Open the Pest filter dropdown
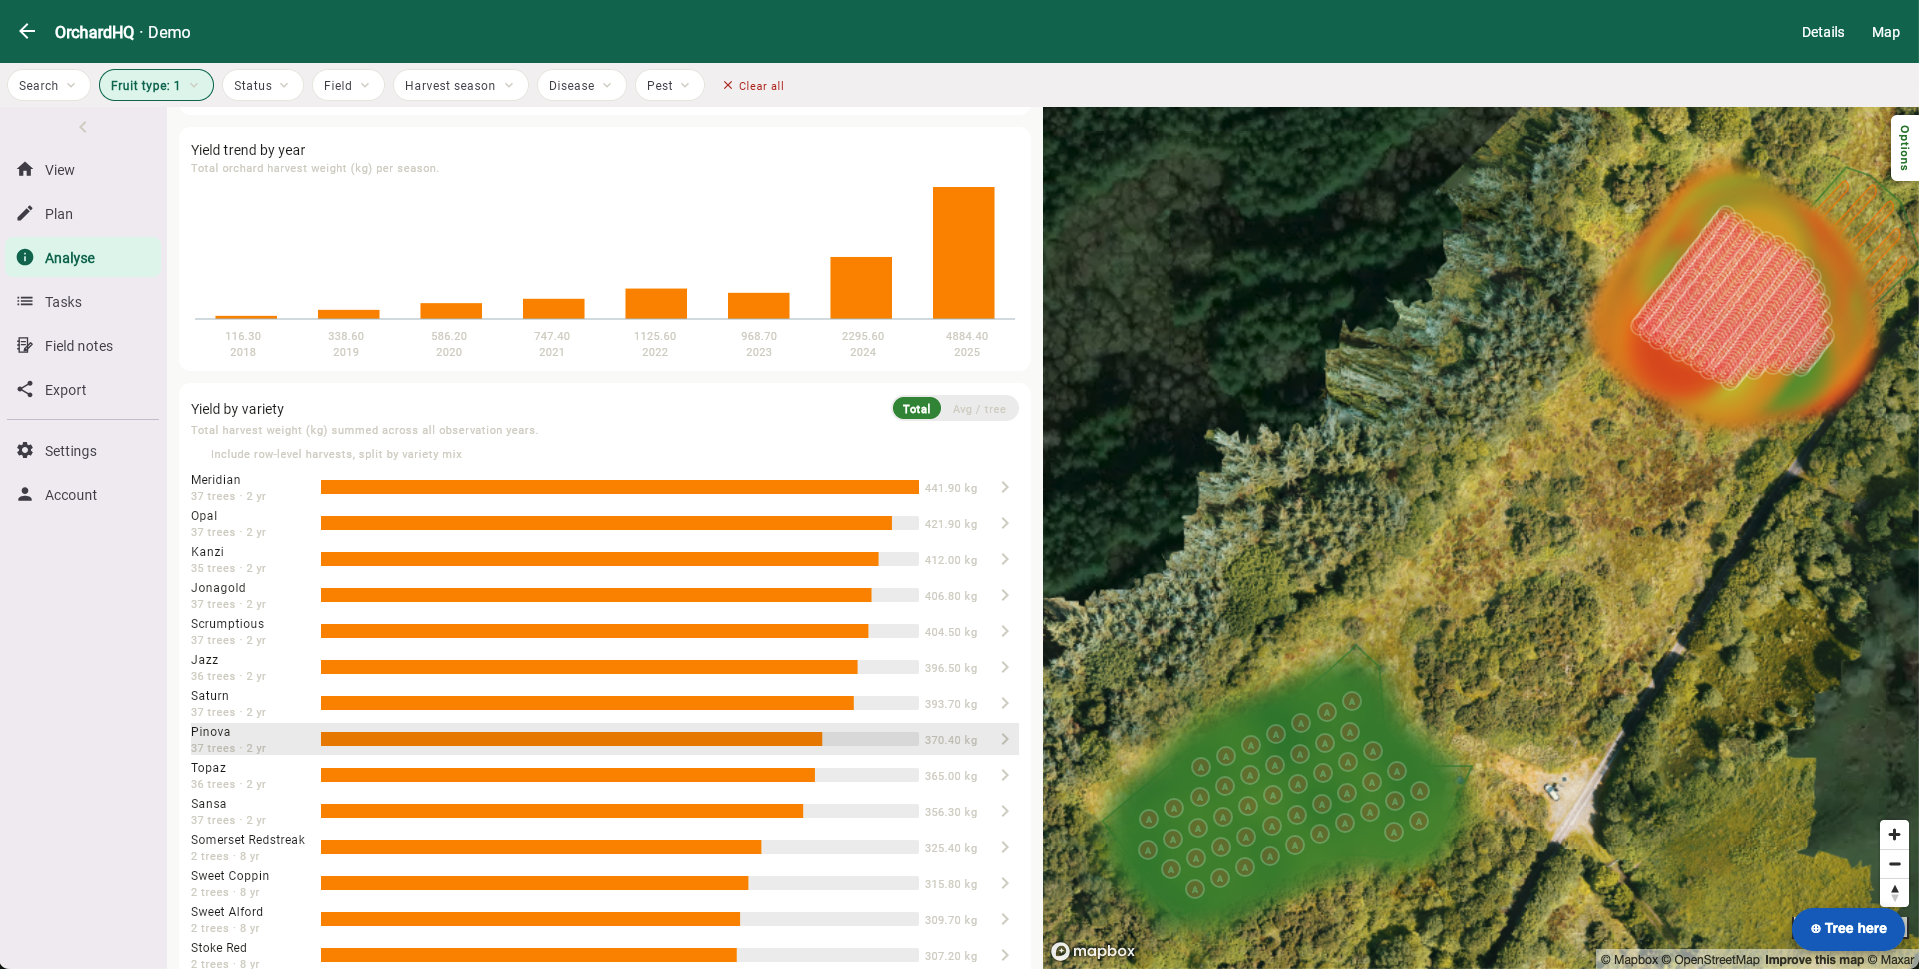 click(x=669, y=86)
